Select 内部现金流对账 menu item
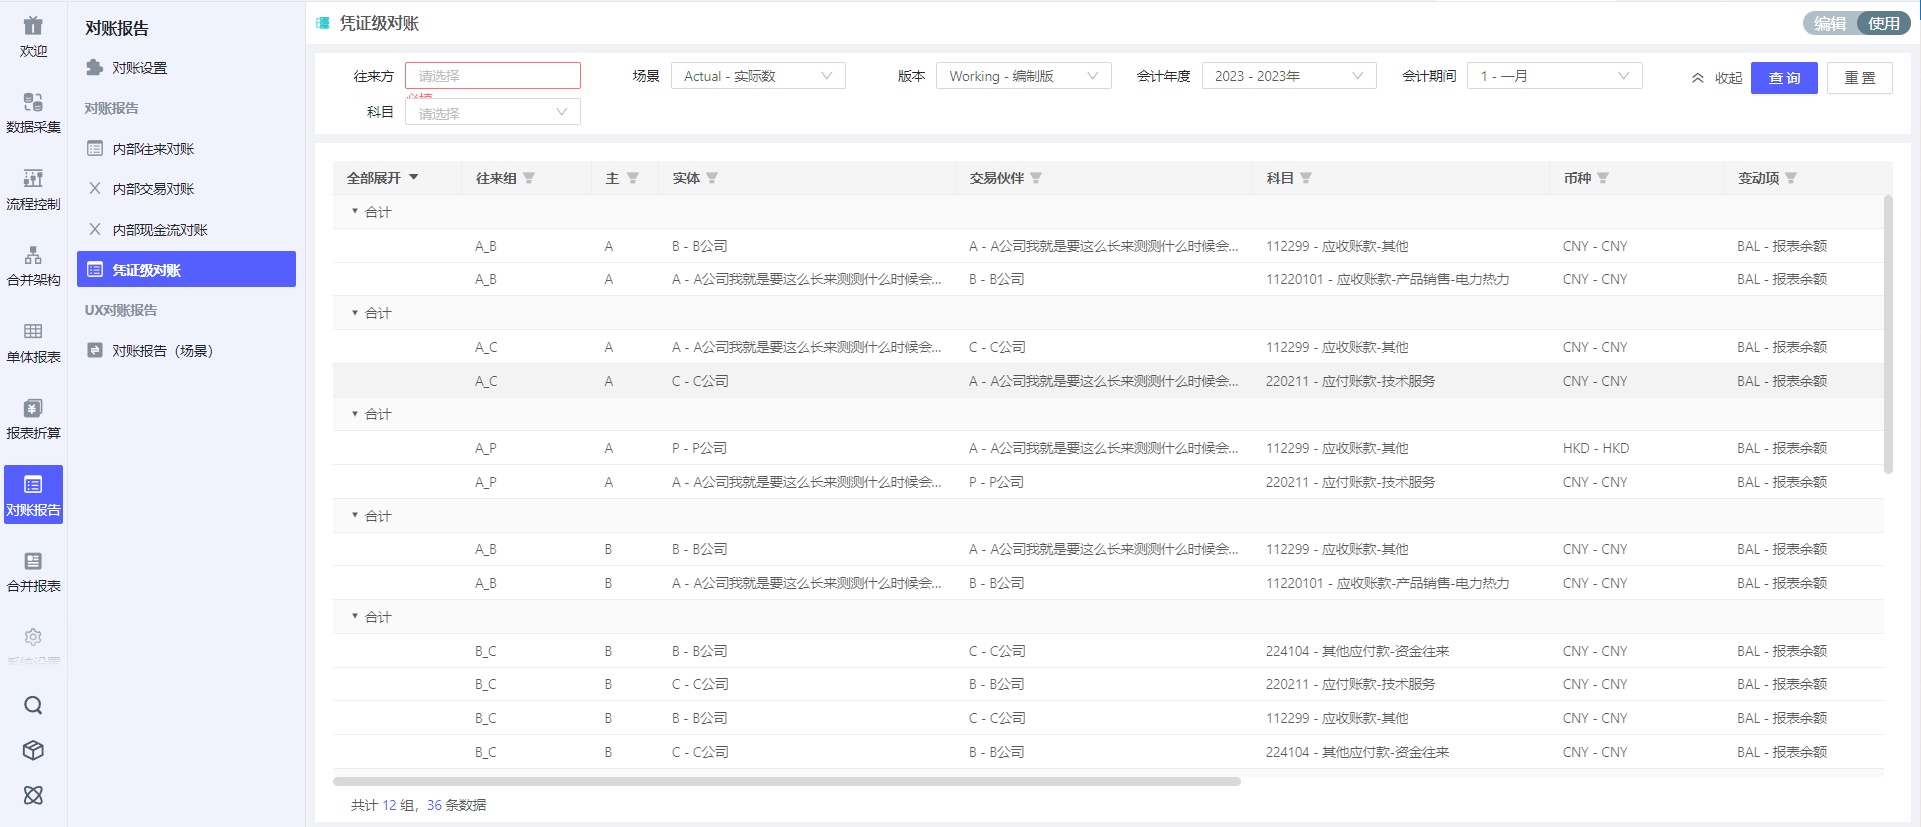This screenshot has height=827, width=1921. point(159,230)
